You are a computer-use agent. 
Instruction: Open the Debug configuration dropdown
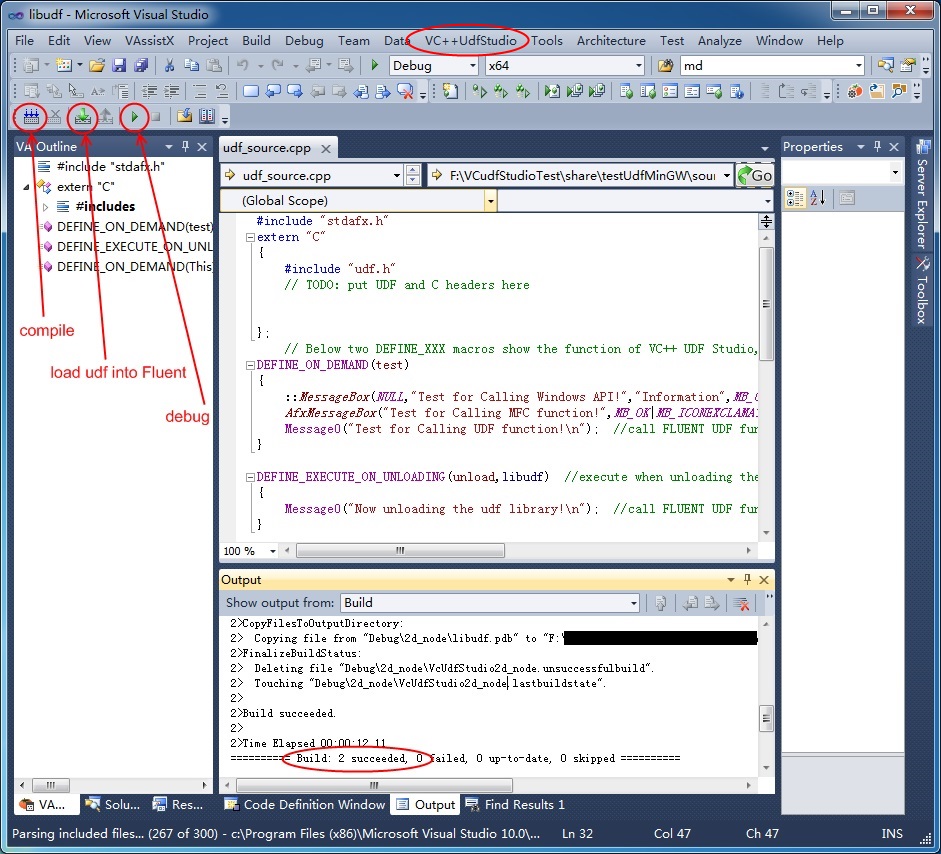tap(472, 66)
